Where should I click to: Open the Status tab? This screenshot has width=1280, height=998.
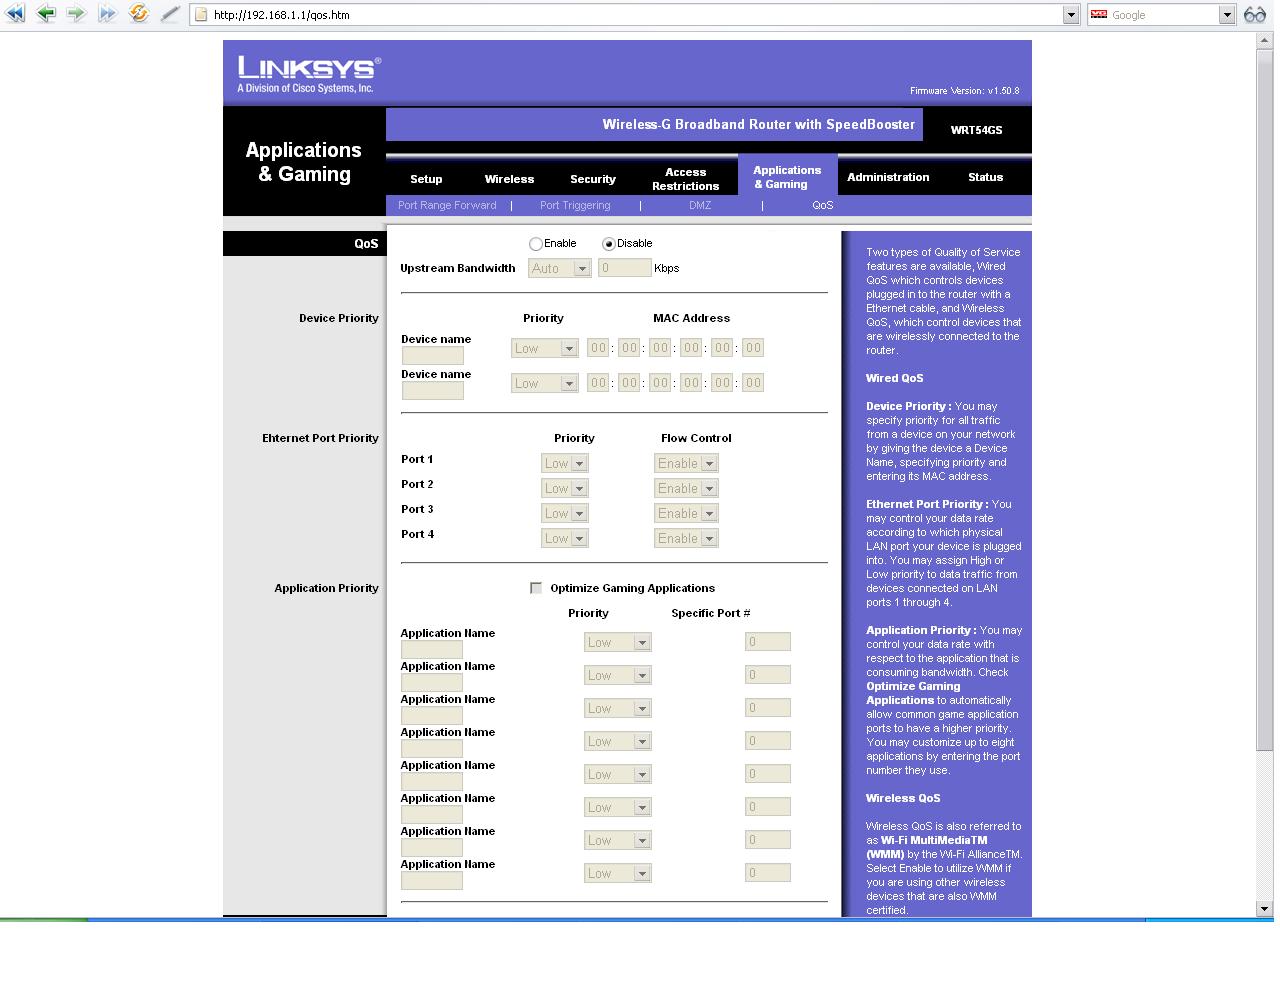coord(985,177)
